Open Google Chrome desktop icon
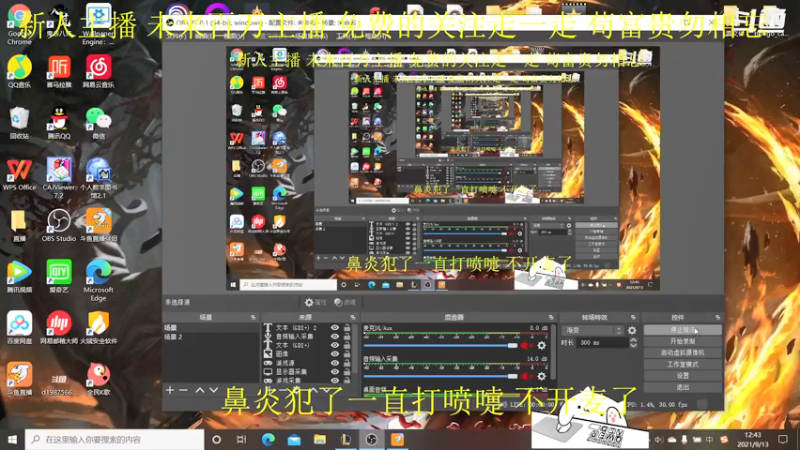800x450 pixels. pyautogui.click(x=19, y=24)
